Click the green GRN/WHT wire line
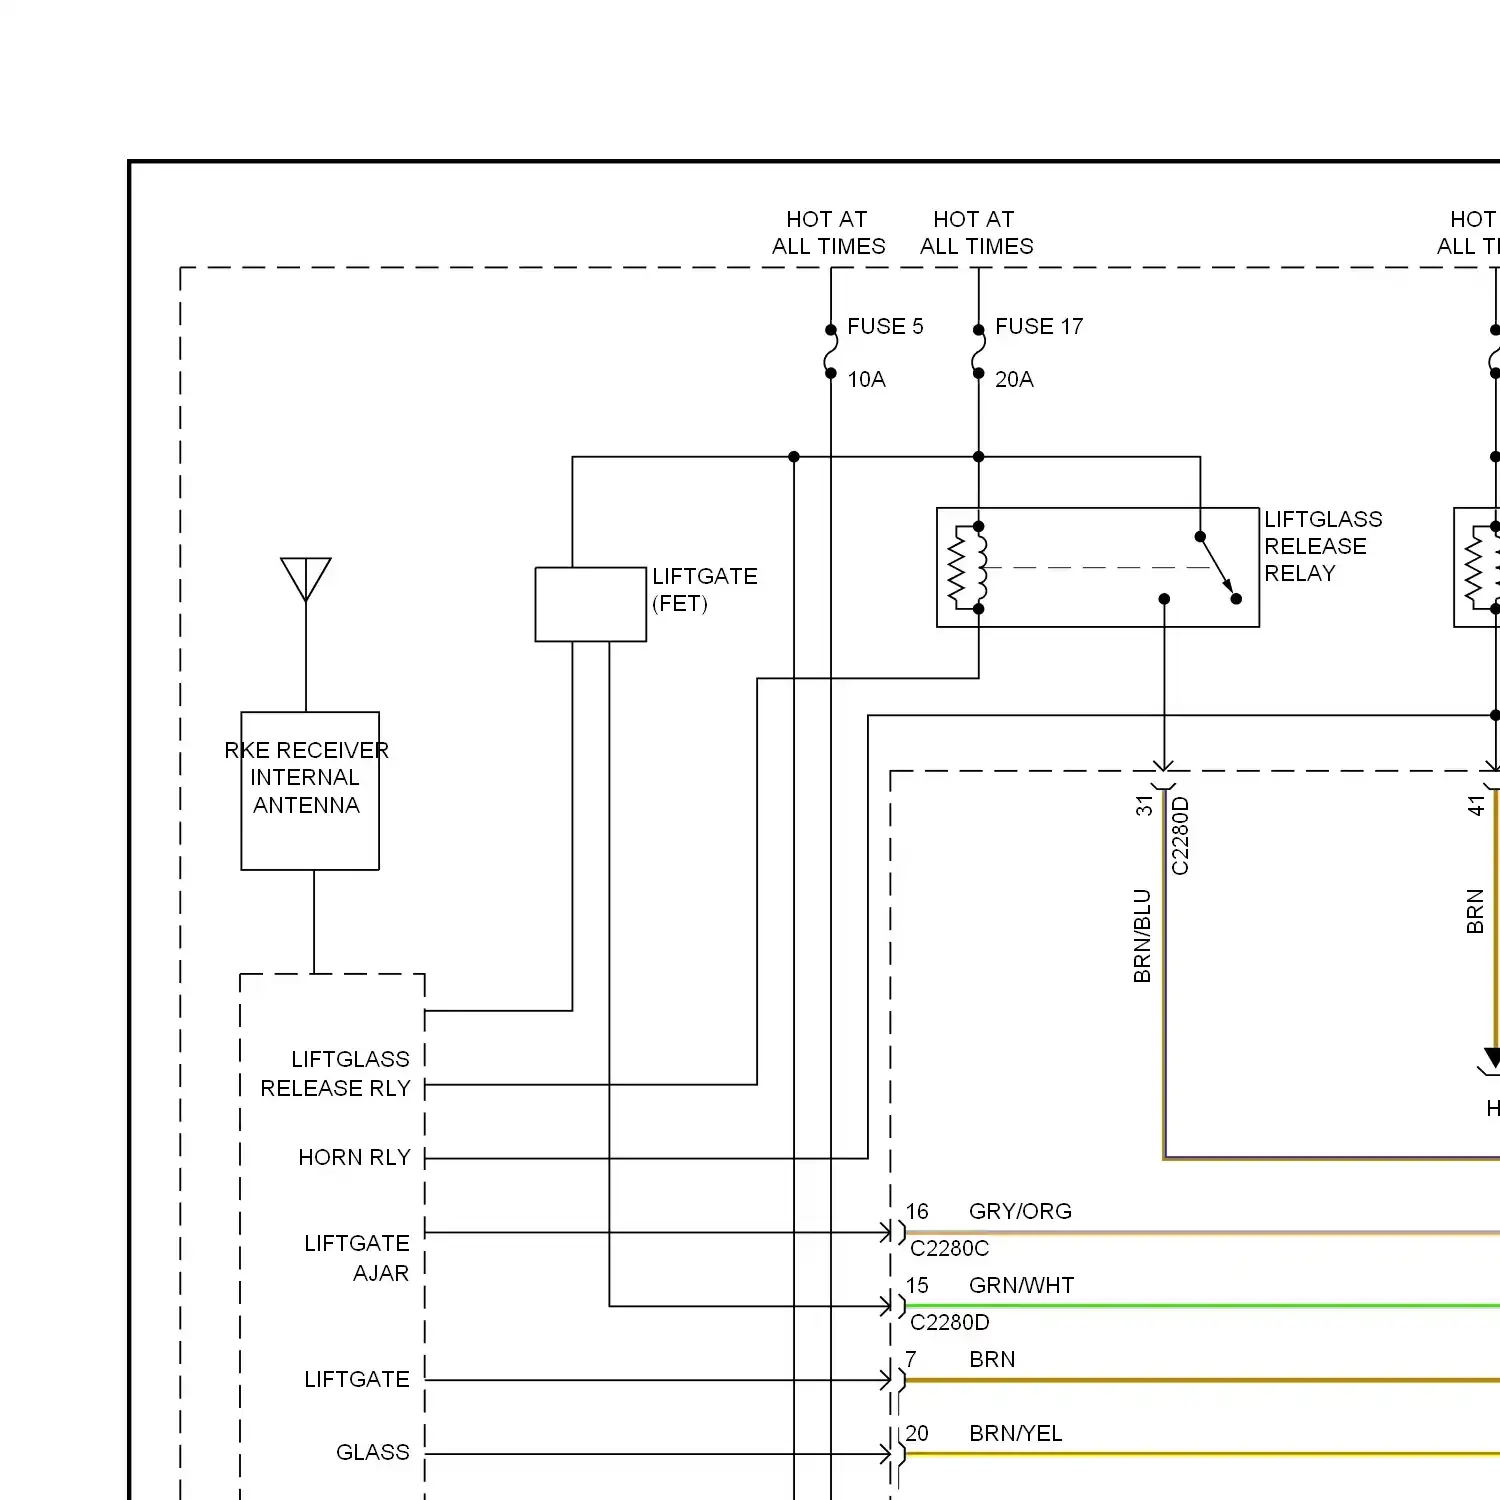Viewport: 1500px width, 1500px height. point(1203,1306)
